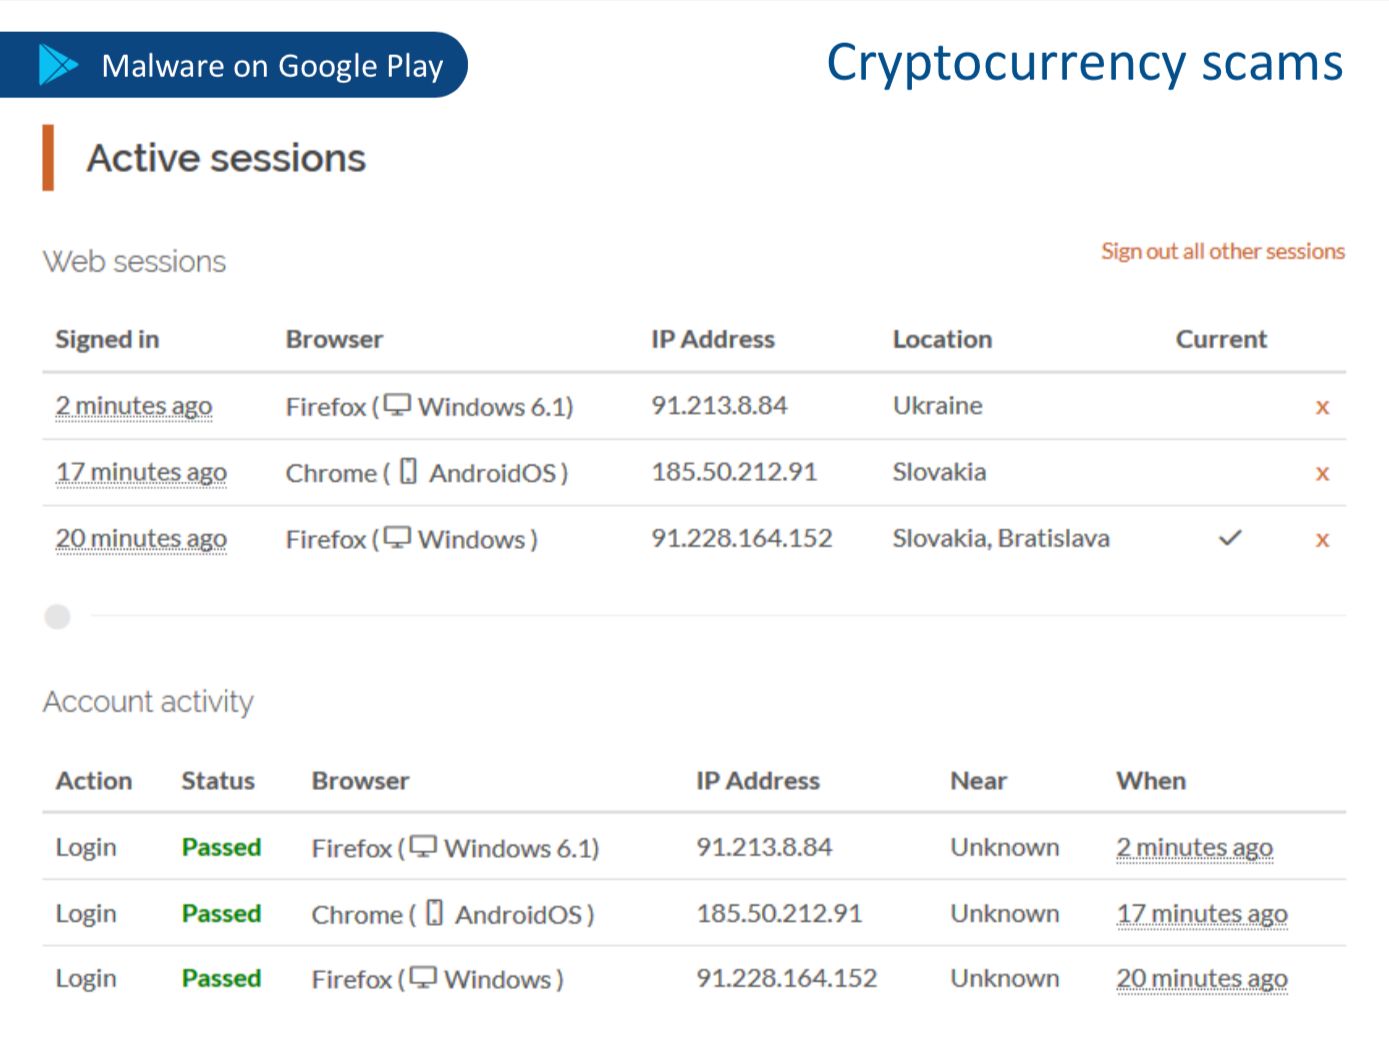Click the "When" column header
1389x1043 pixels.
(1151, 781)
